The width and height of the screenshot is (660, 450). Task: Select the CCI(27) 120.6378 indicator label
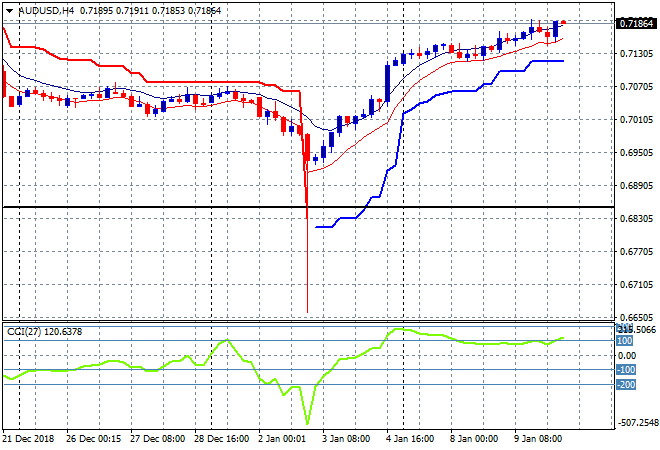click(45, 332)
